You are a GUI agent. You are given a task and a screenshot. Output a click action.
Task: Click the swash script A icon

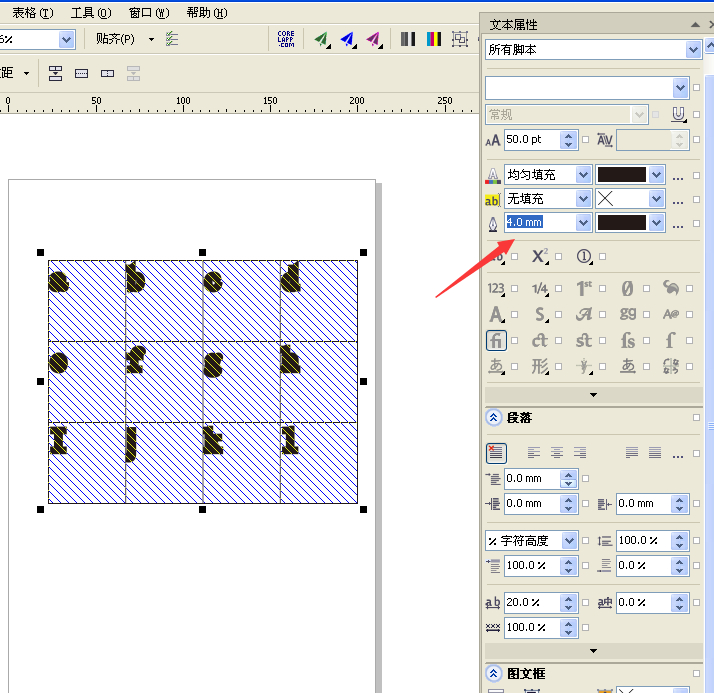pos(584,314)
